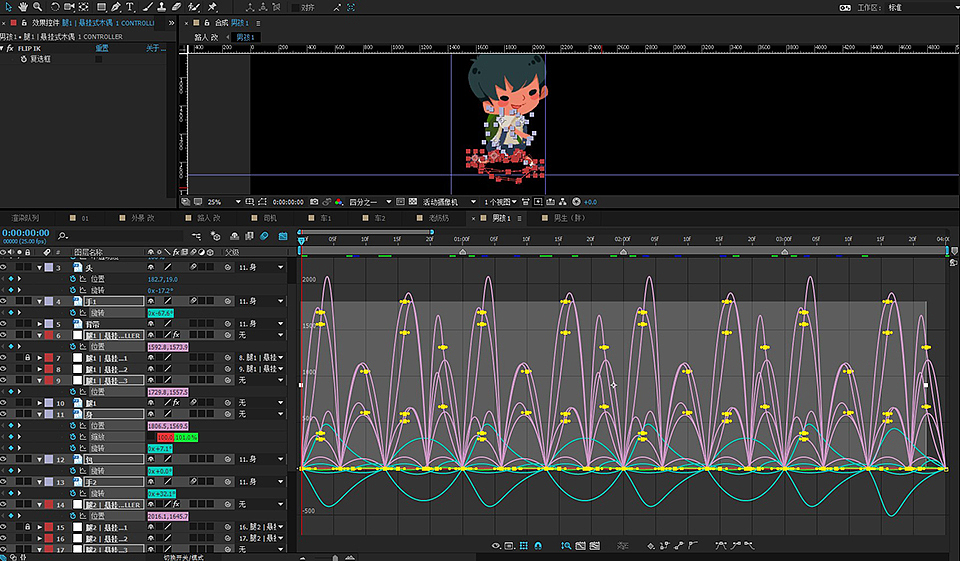Select the Clone Stamp tool
The image size is (960, 561).
click(162, 7)
